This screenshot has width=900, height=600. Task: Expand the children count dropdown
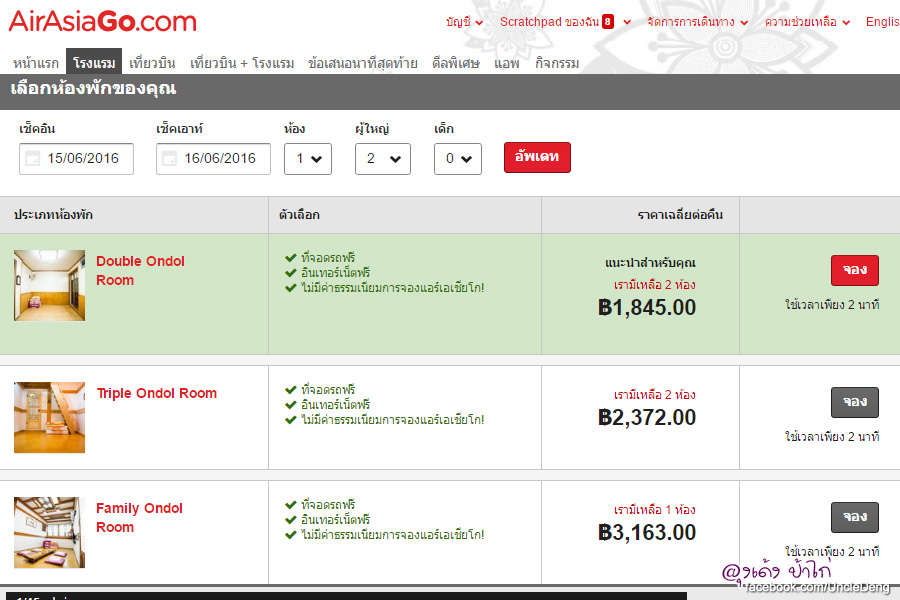click(457, 158)
